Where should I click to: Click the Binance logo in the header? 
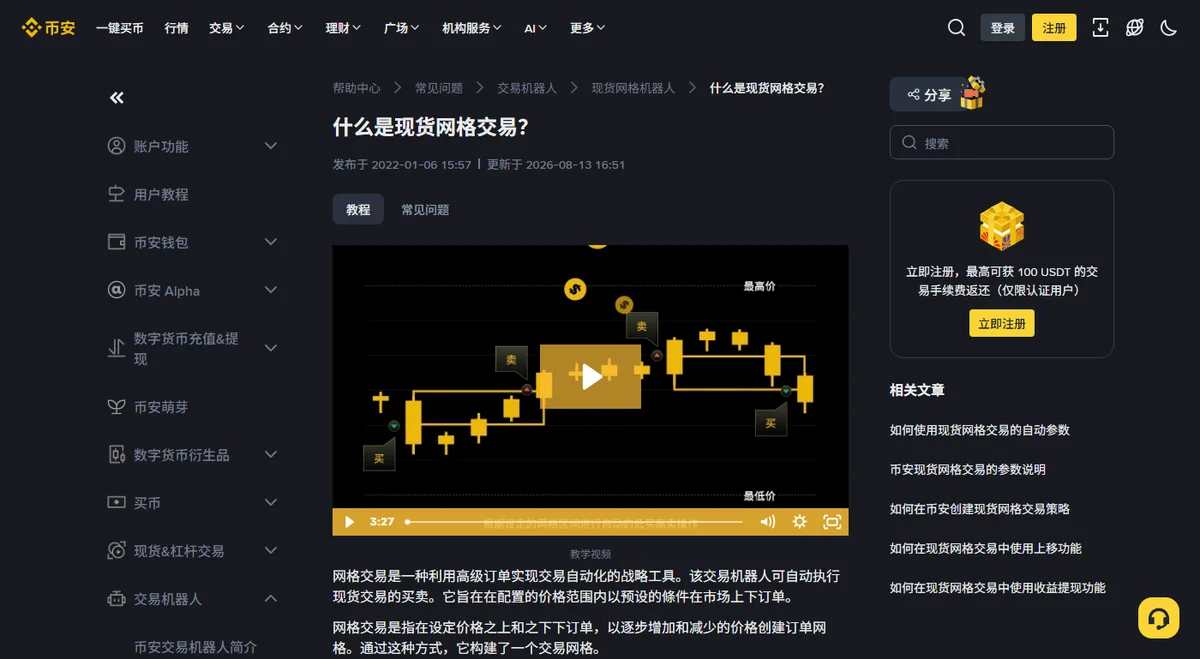[49, 28]
